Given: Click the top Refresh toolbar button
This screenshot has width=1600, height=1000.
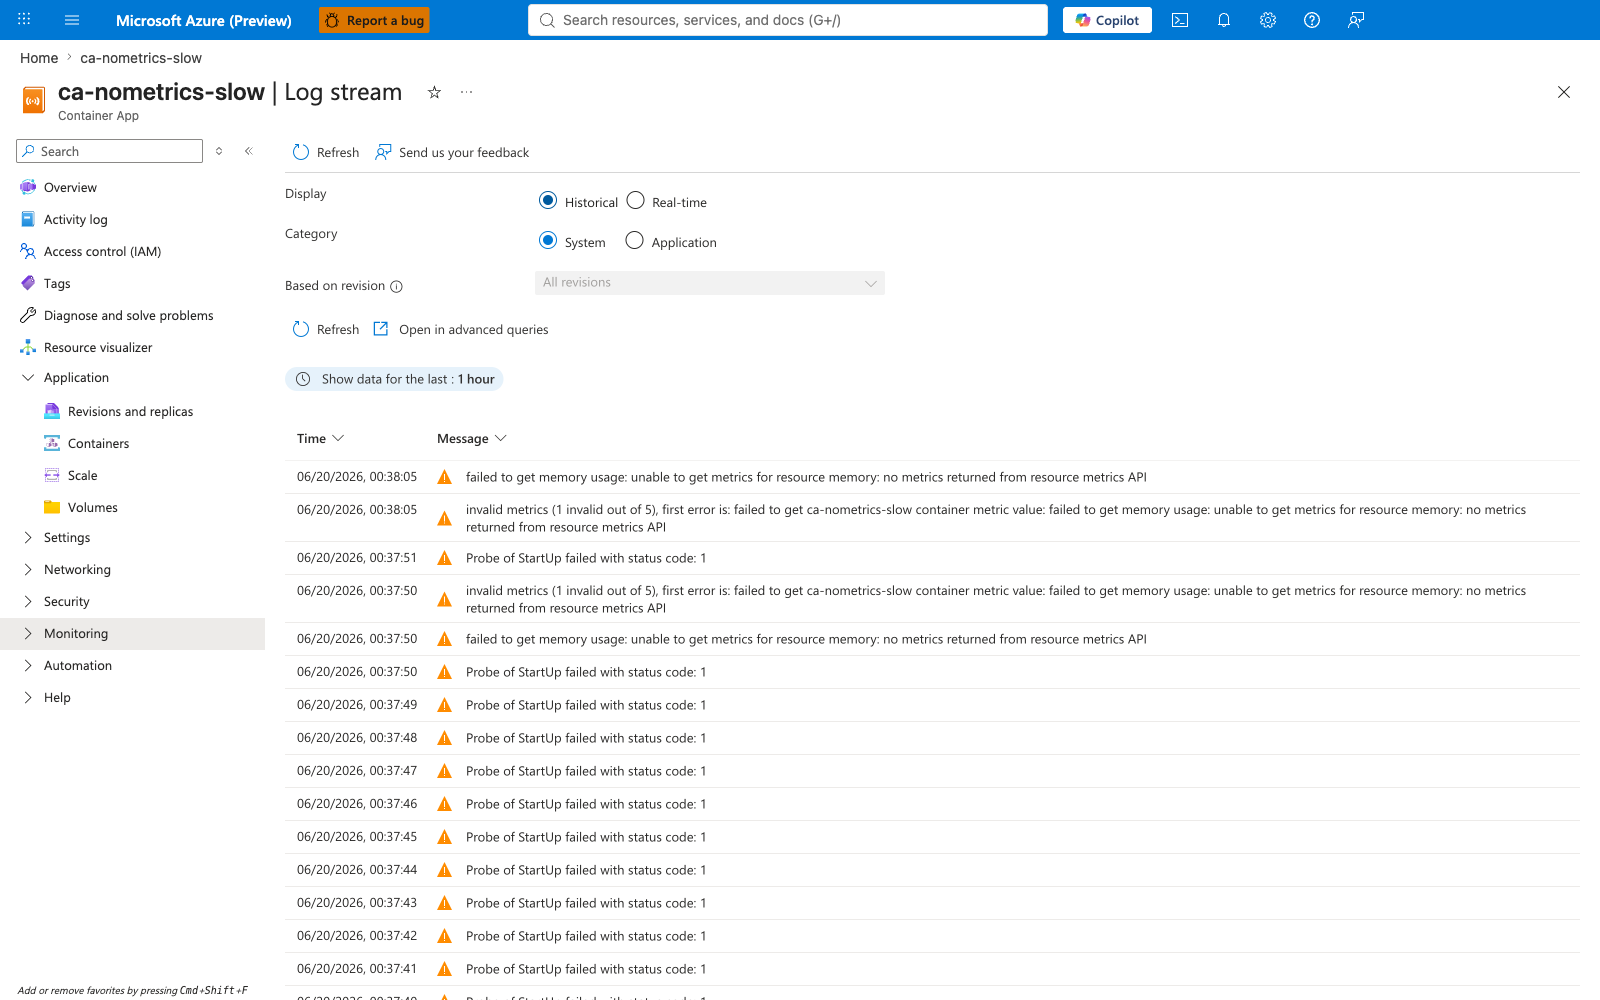Looking at the screenshot, I should (x=326, y=152).
